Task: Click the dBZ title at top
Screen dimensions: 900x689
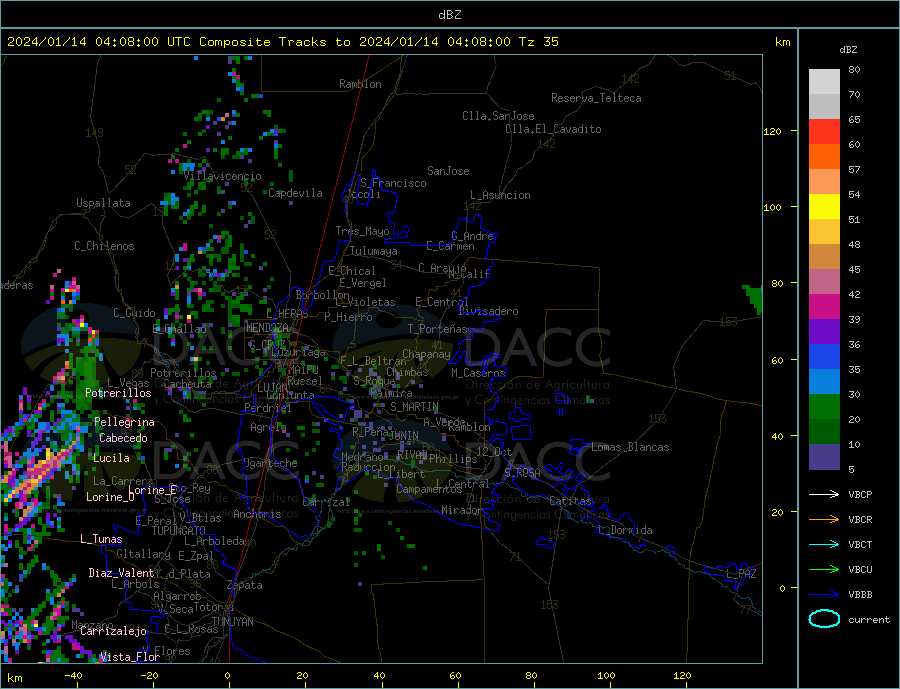Action: click(449, 15)
